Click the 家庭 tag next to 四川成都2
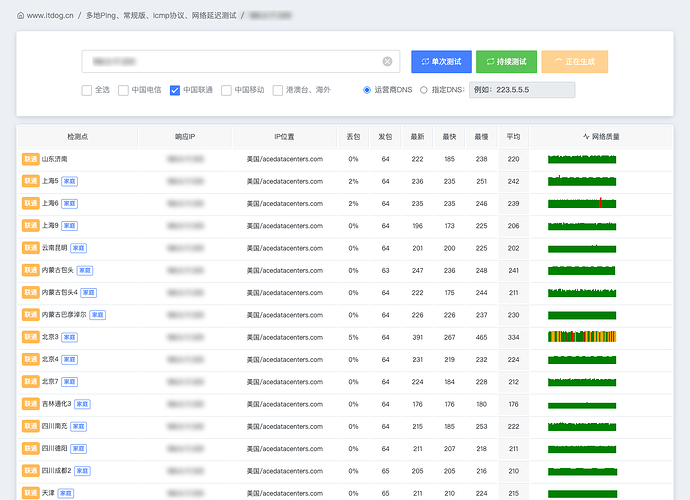 click(82, 471)
